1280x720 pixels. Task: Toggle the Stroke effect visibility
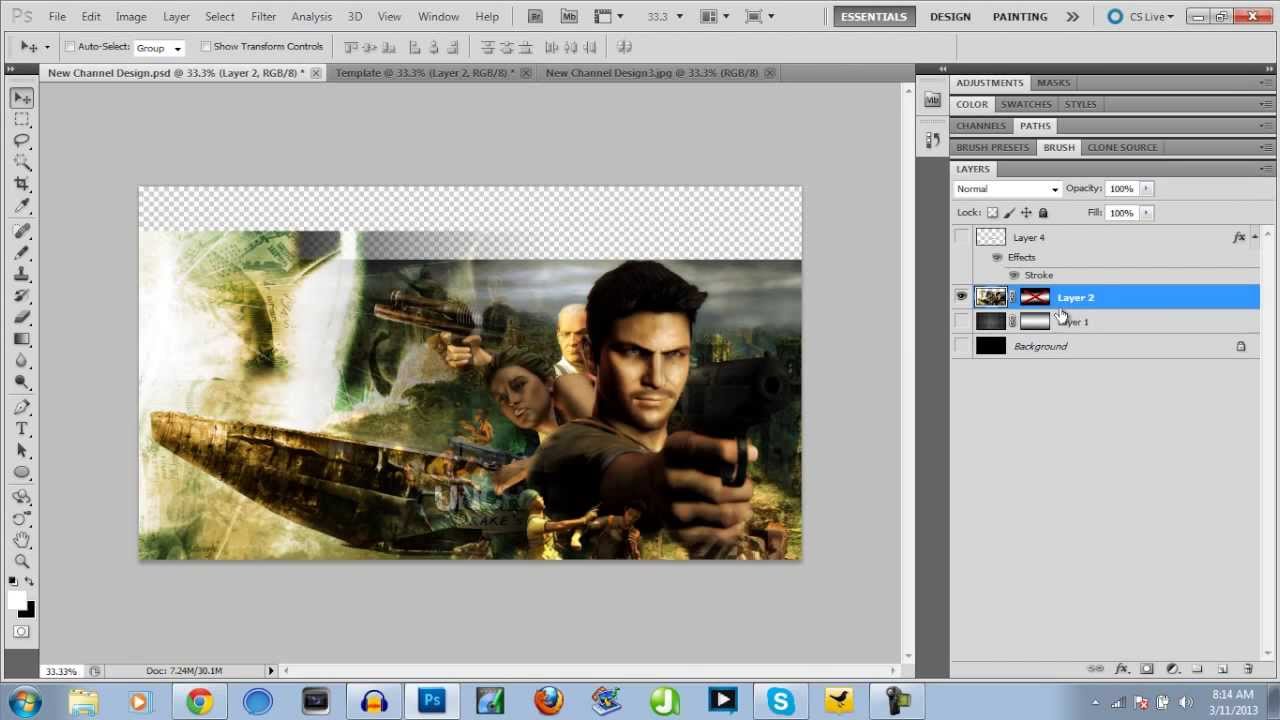coord(1014,275)
